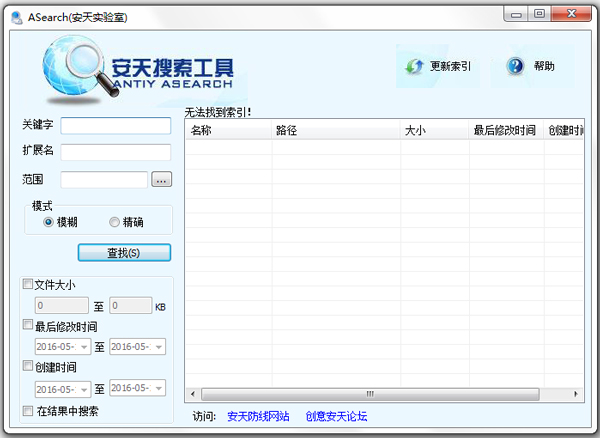Enable the 文件大小 file size filter
600x438 pixels.
point(28,284)
